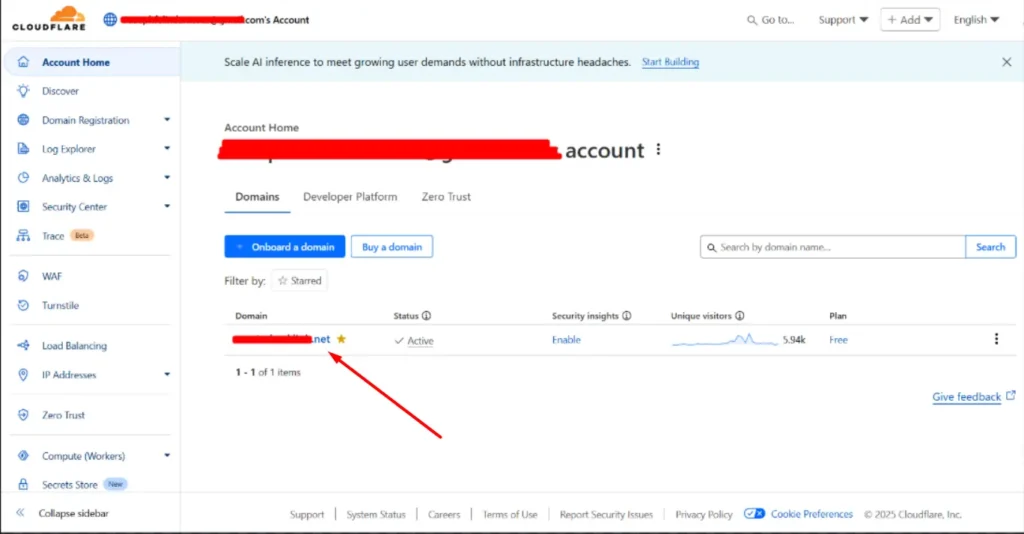Screen dimensions: 1024x534
Task: Dismiss the Scale AI inference banner
Action: click(x=1006, y=62)
